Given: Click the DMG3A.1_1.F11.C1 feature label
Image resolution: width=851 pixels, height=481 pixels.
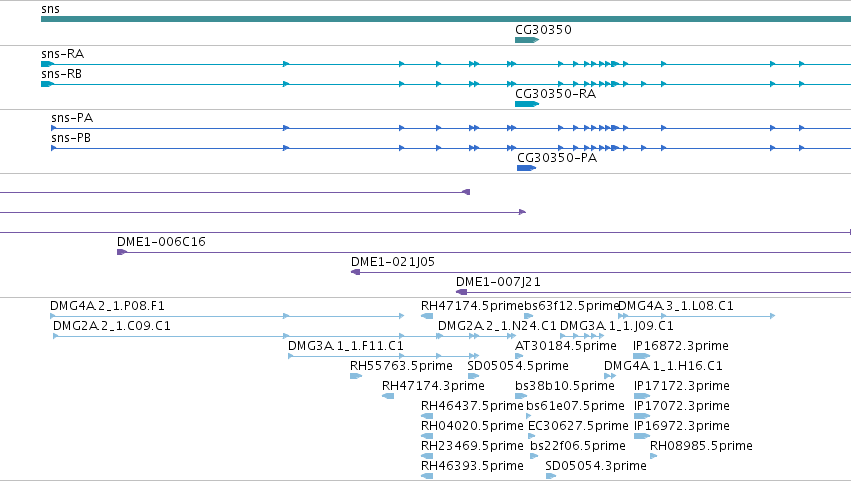Looking at the screenshot, I should coord(346,346).
